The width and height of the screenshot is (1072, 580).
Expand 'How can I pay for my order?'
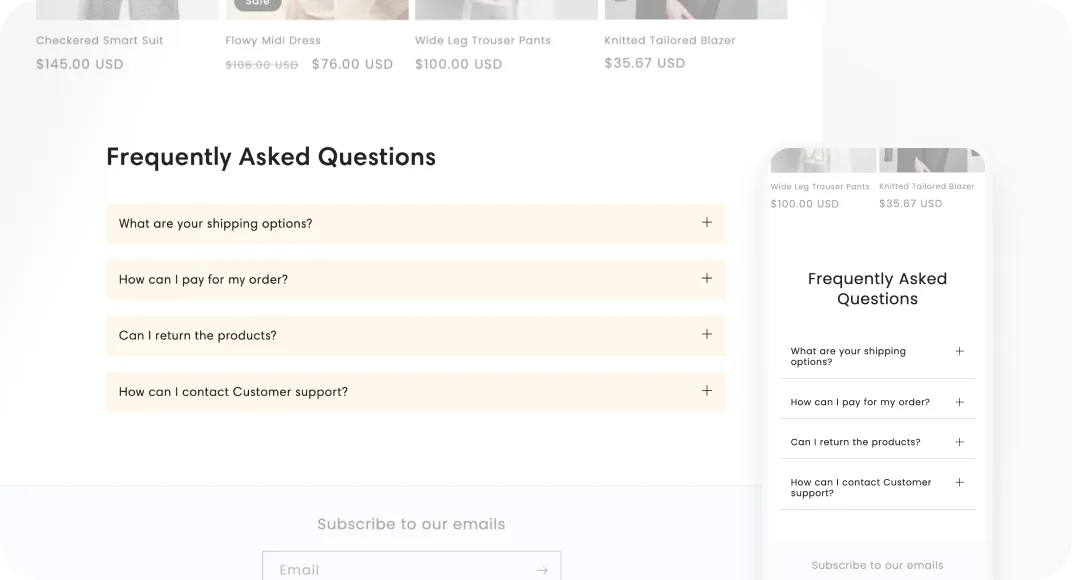tap(416, 279)
